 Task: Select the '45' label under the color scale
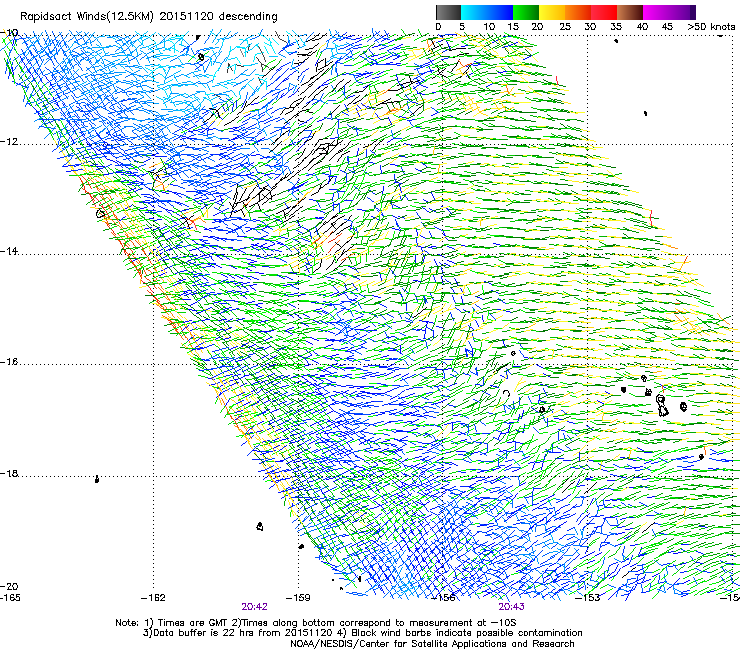(x=667, y=27)
